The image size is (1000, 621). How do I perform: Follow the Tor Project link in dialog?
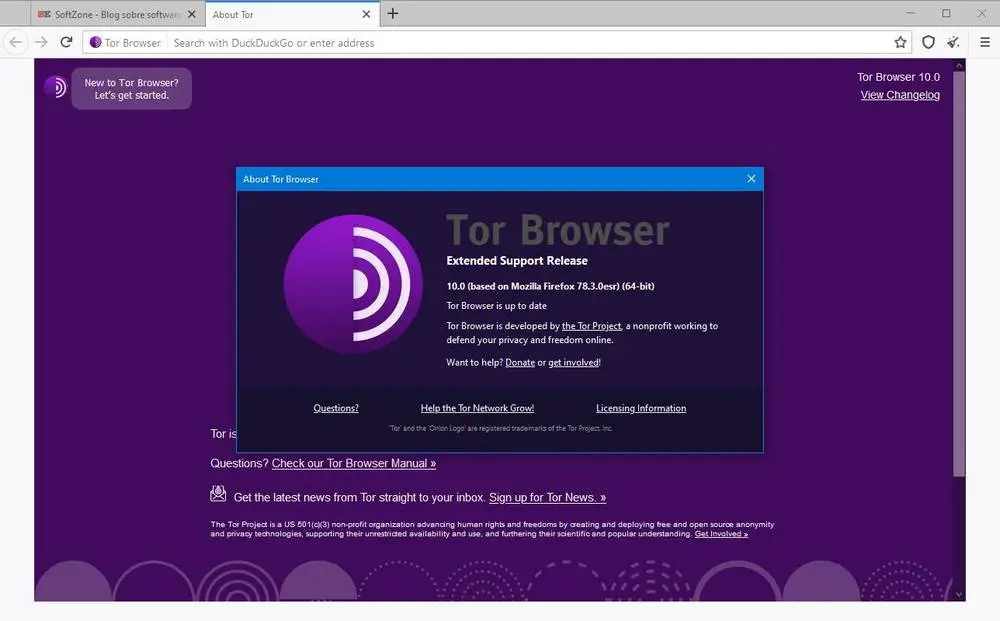click(x=591, y=326)
